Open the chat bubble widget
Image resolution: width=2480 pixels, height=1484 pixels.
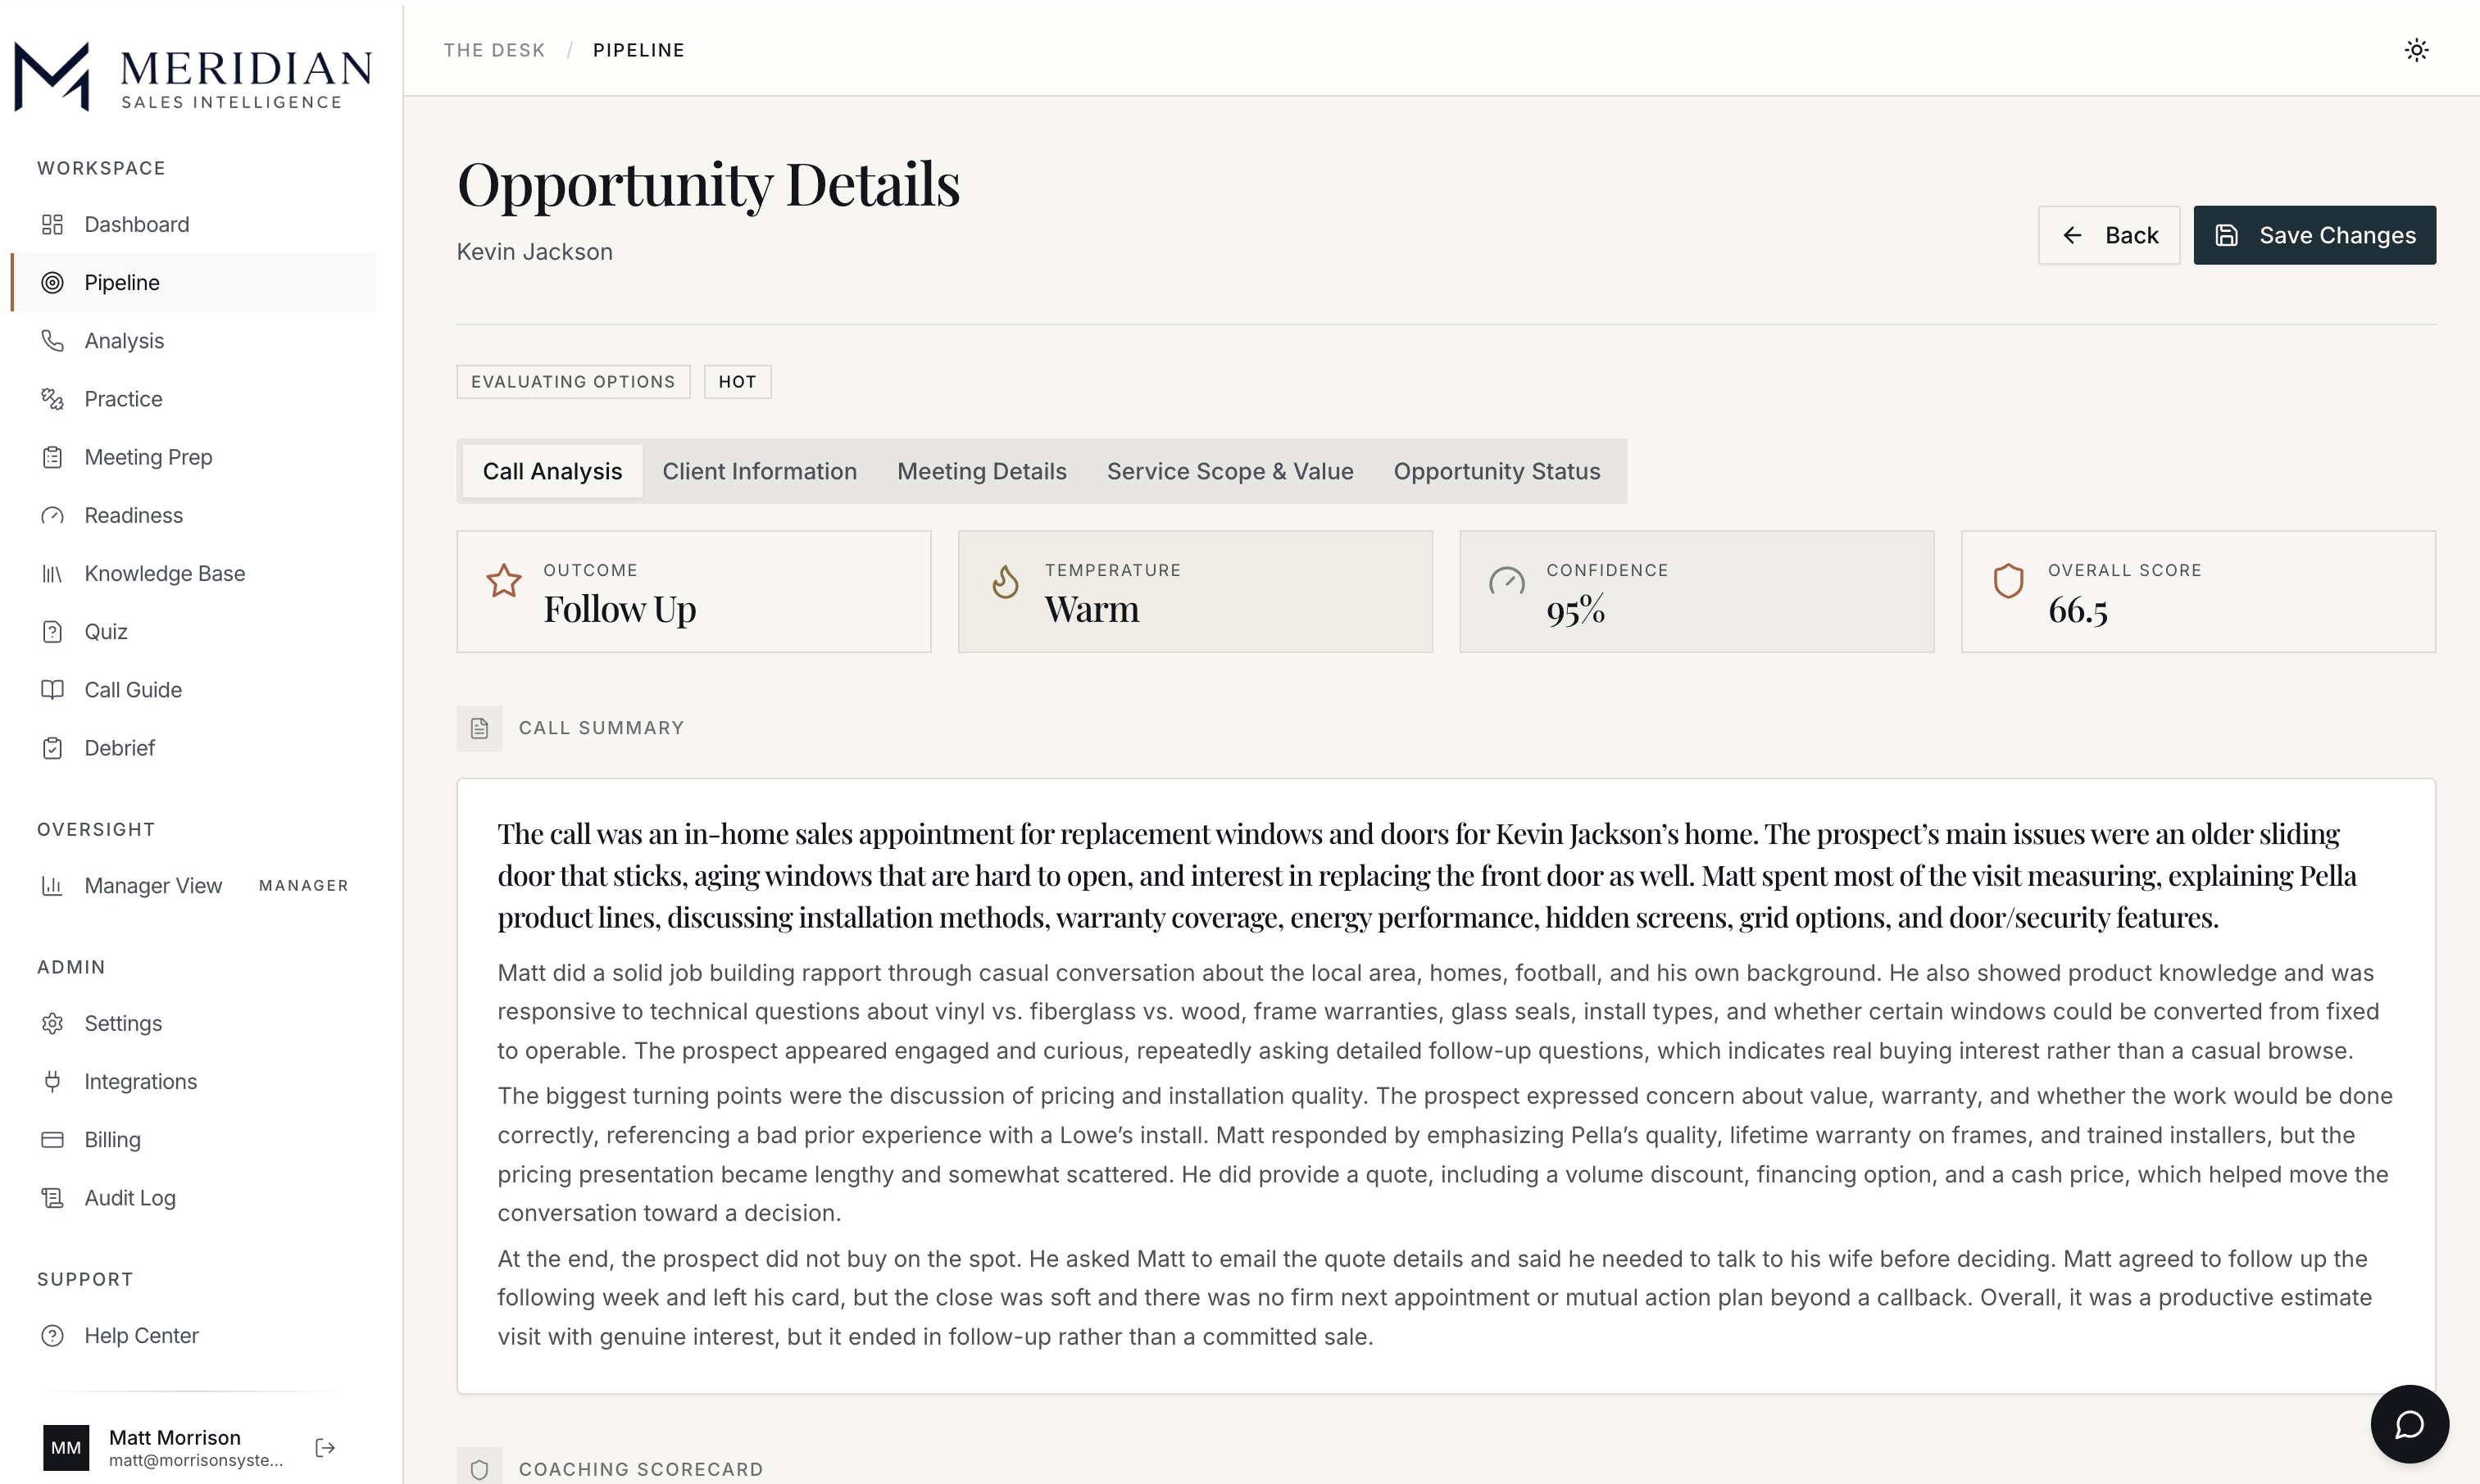pyautogui.click(x=2409, y=1423)
